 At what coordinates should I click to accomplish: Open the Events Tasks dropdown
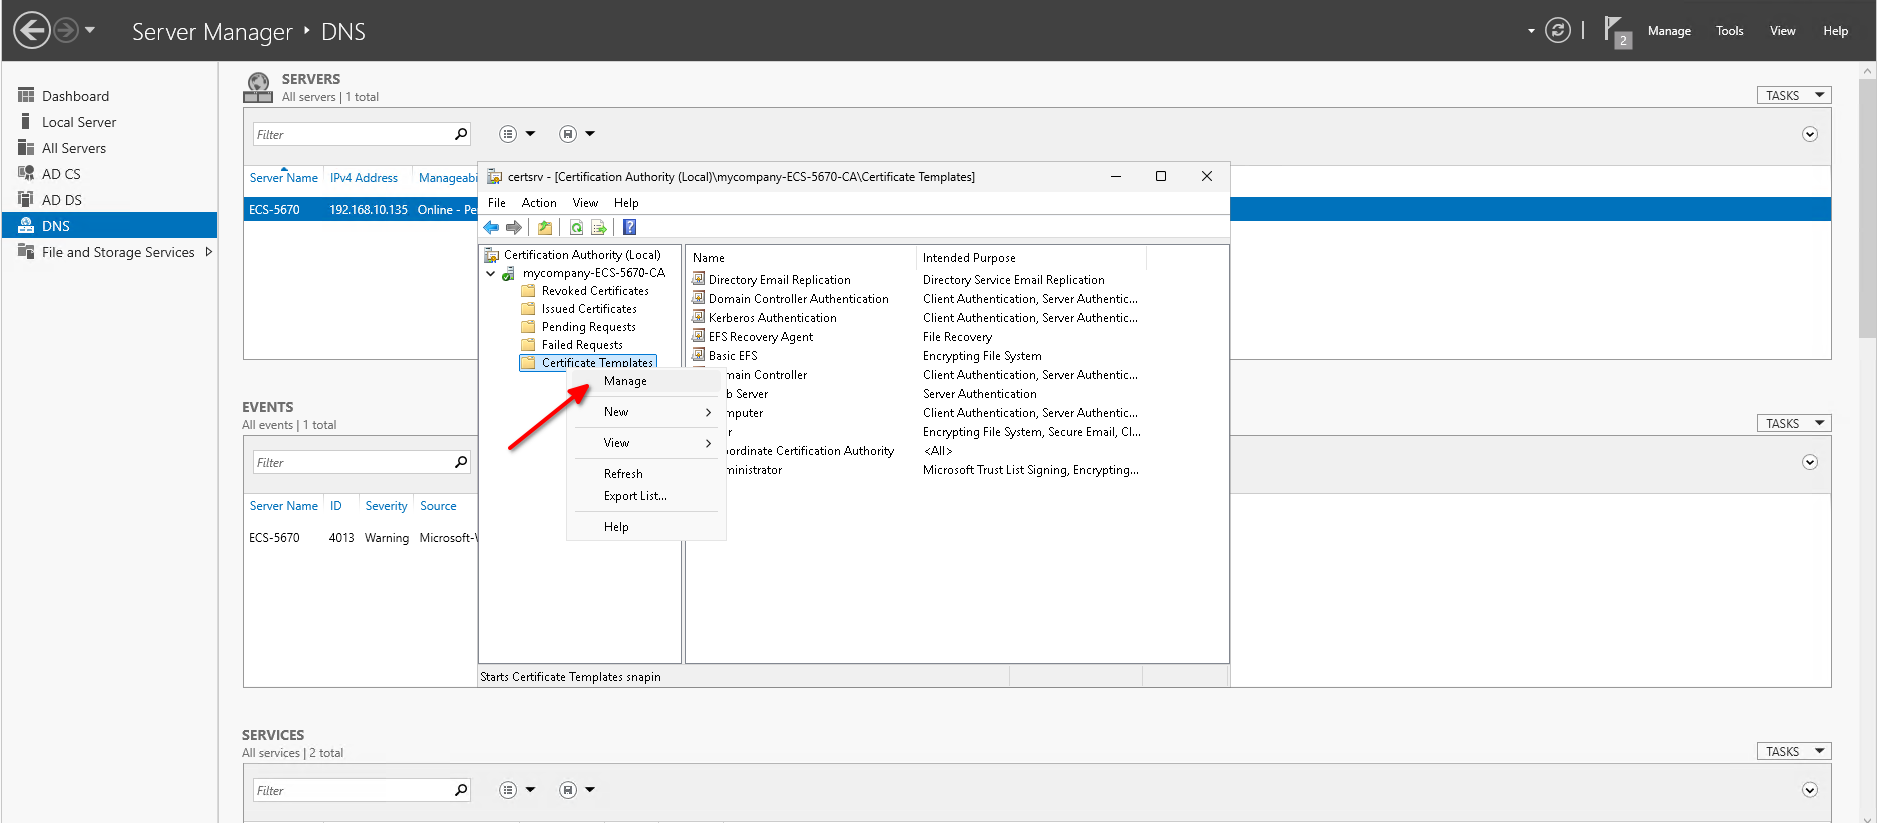tap(1793, 423)
